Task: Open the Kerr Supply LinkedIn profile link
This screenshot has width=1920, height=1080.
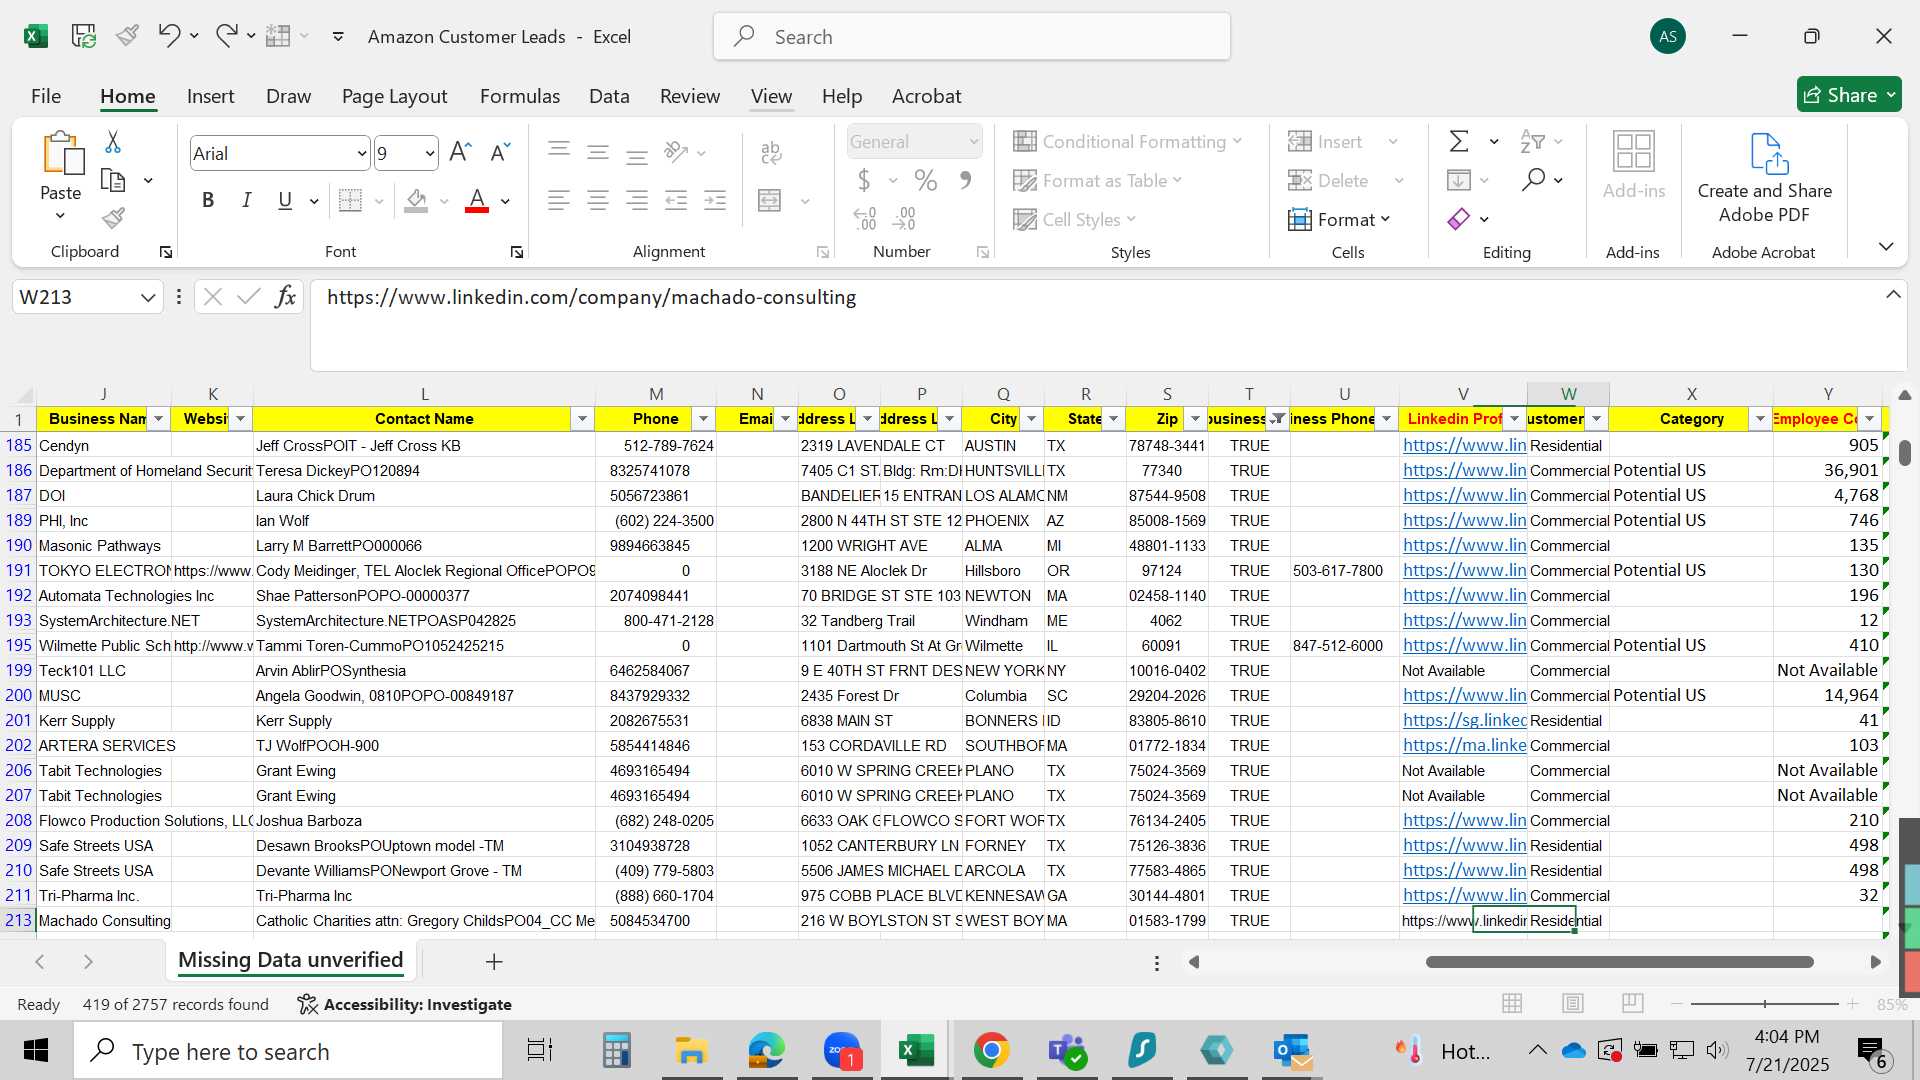Action: (1464, 720)
